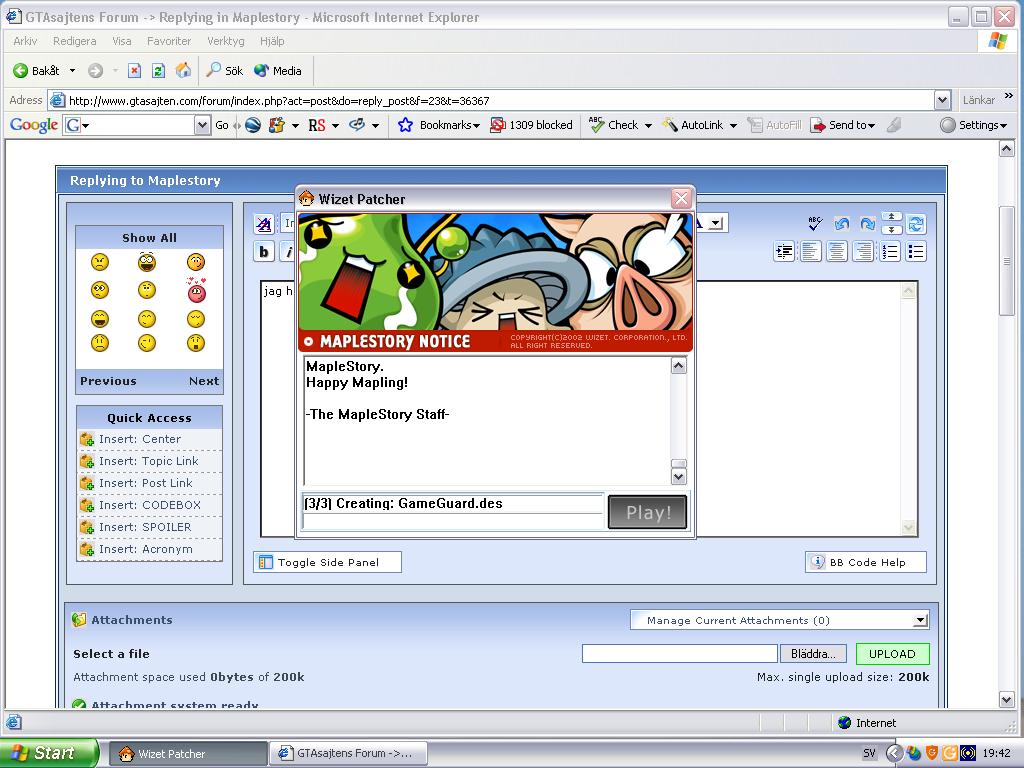The width and height of the screenshot is (1024, 768).
Task: Open the Favoriter menu
Action: (169, 41)
